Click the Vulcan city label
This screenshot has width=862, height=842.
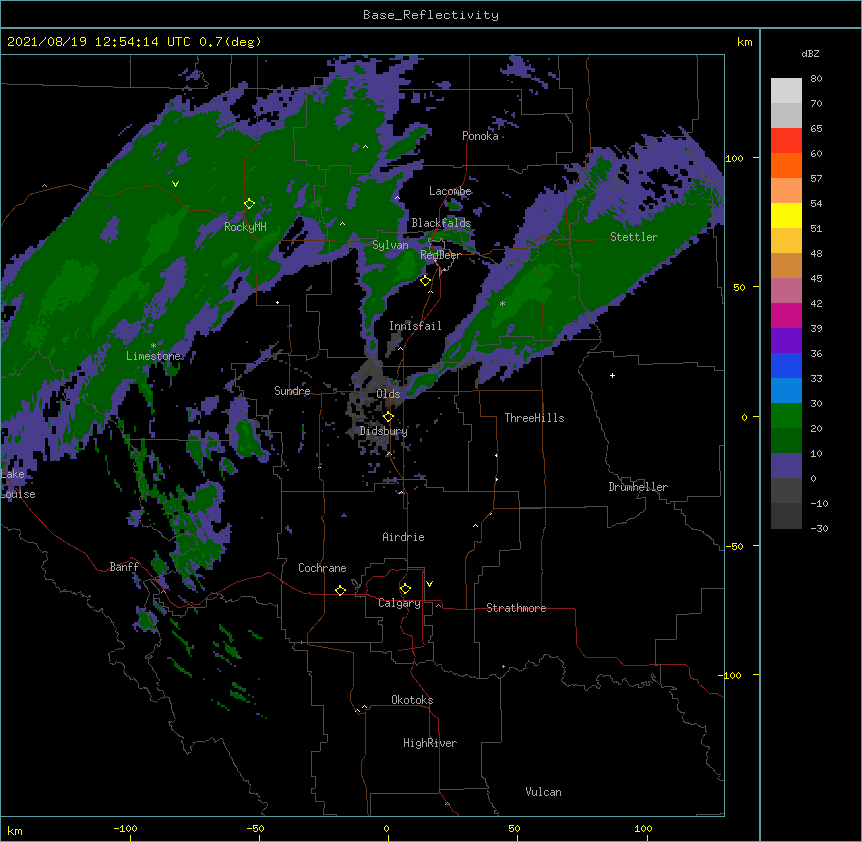point(543,792)
